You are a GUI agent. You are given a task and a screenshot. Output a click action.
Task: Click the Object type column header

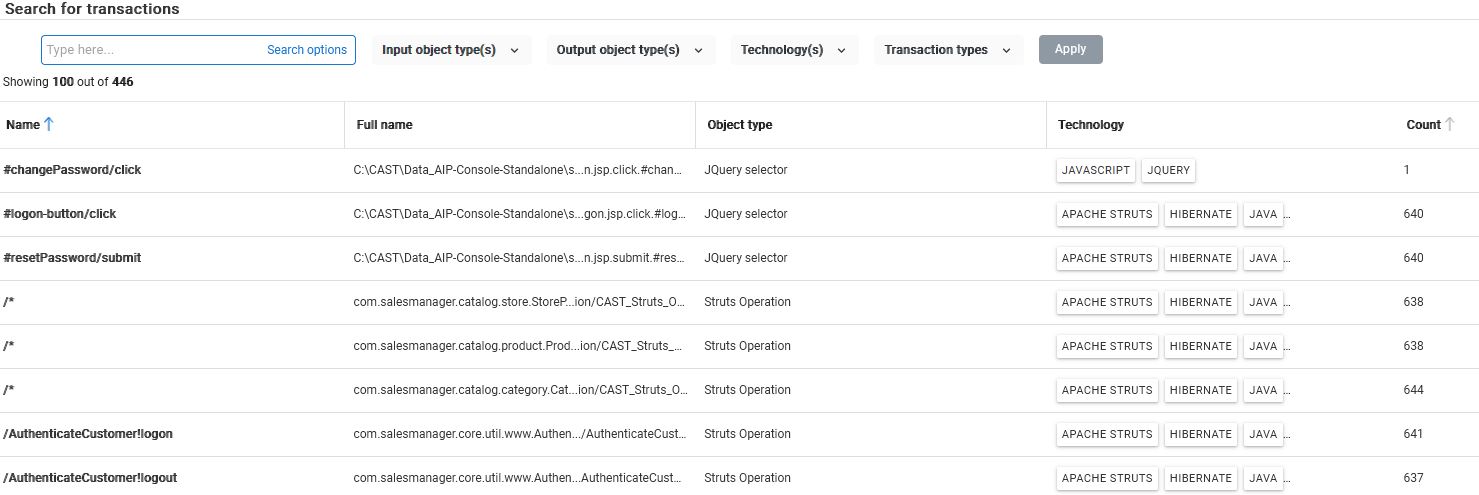739,125
